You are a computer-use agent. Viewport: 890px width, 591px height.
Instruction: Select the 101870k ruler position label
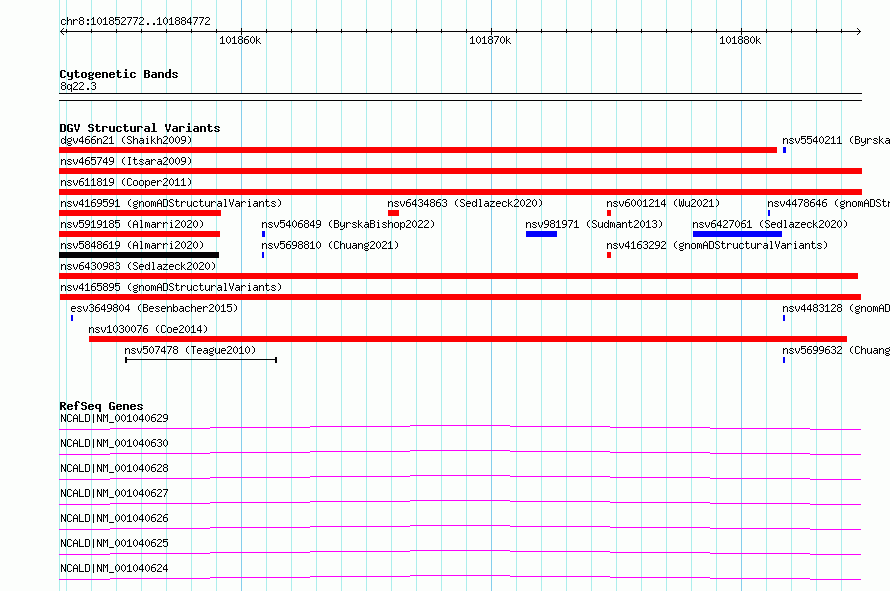pos(490,40)
